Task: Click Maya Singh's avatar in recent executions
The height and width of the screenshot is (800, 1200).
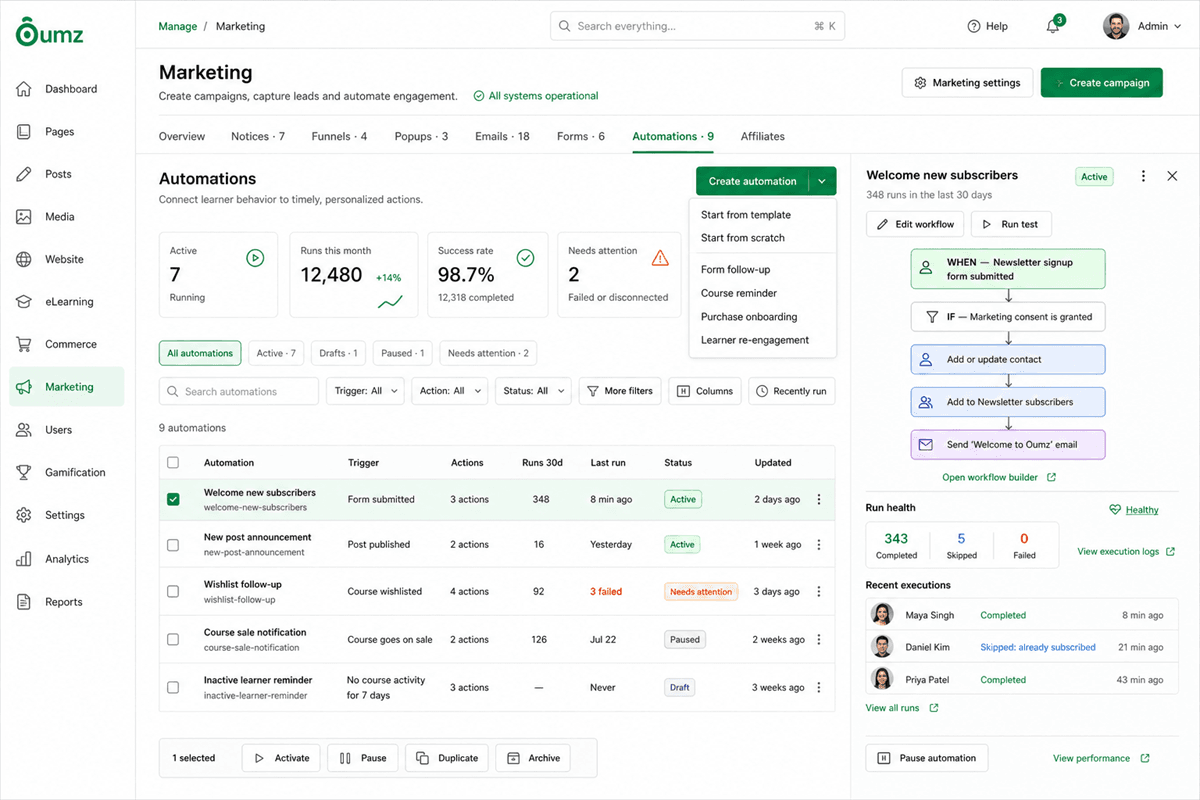Action: (882, 614)
